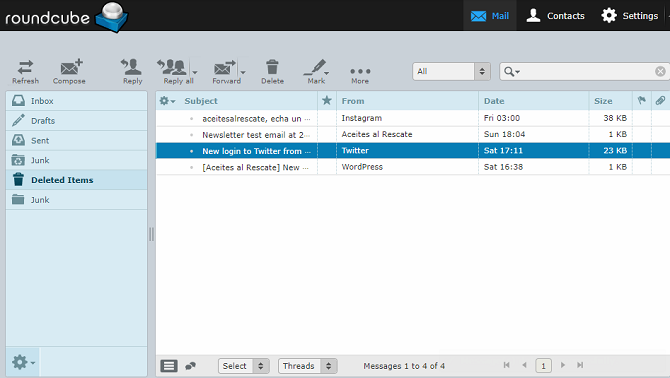Click the 38 KB size cell
Screen dimensions: 670x378
pyautogui.click(x=615, y=118)
